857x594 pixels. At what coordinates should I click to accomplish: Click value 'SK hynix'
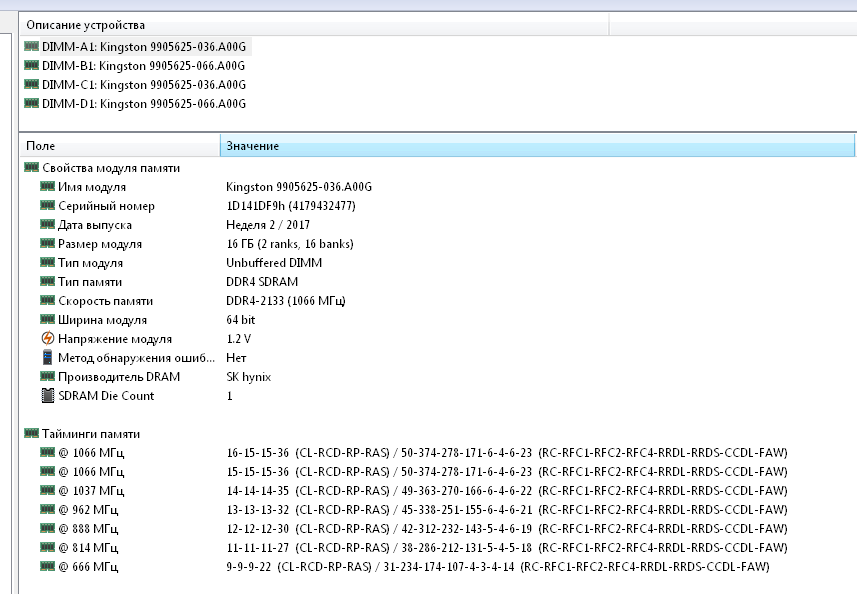point(249,377)
